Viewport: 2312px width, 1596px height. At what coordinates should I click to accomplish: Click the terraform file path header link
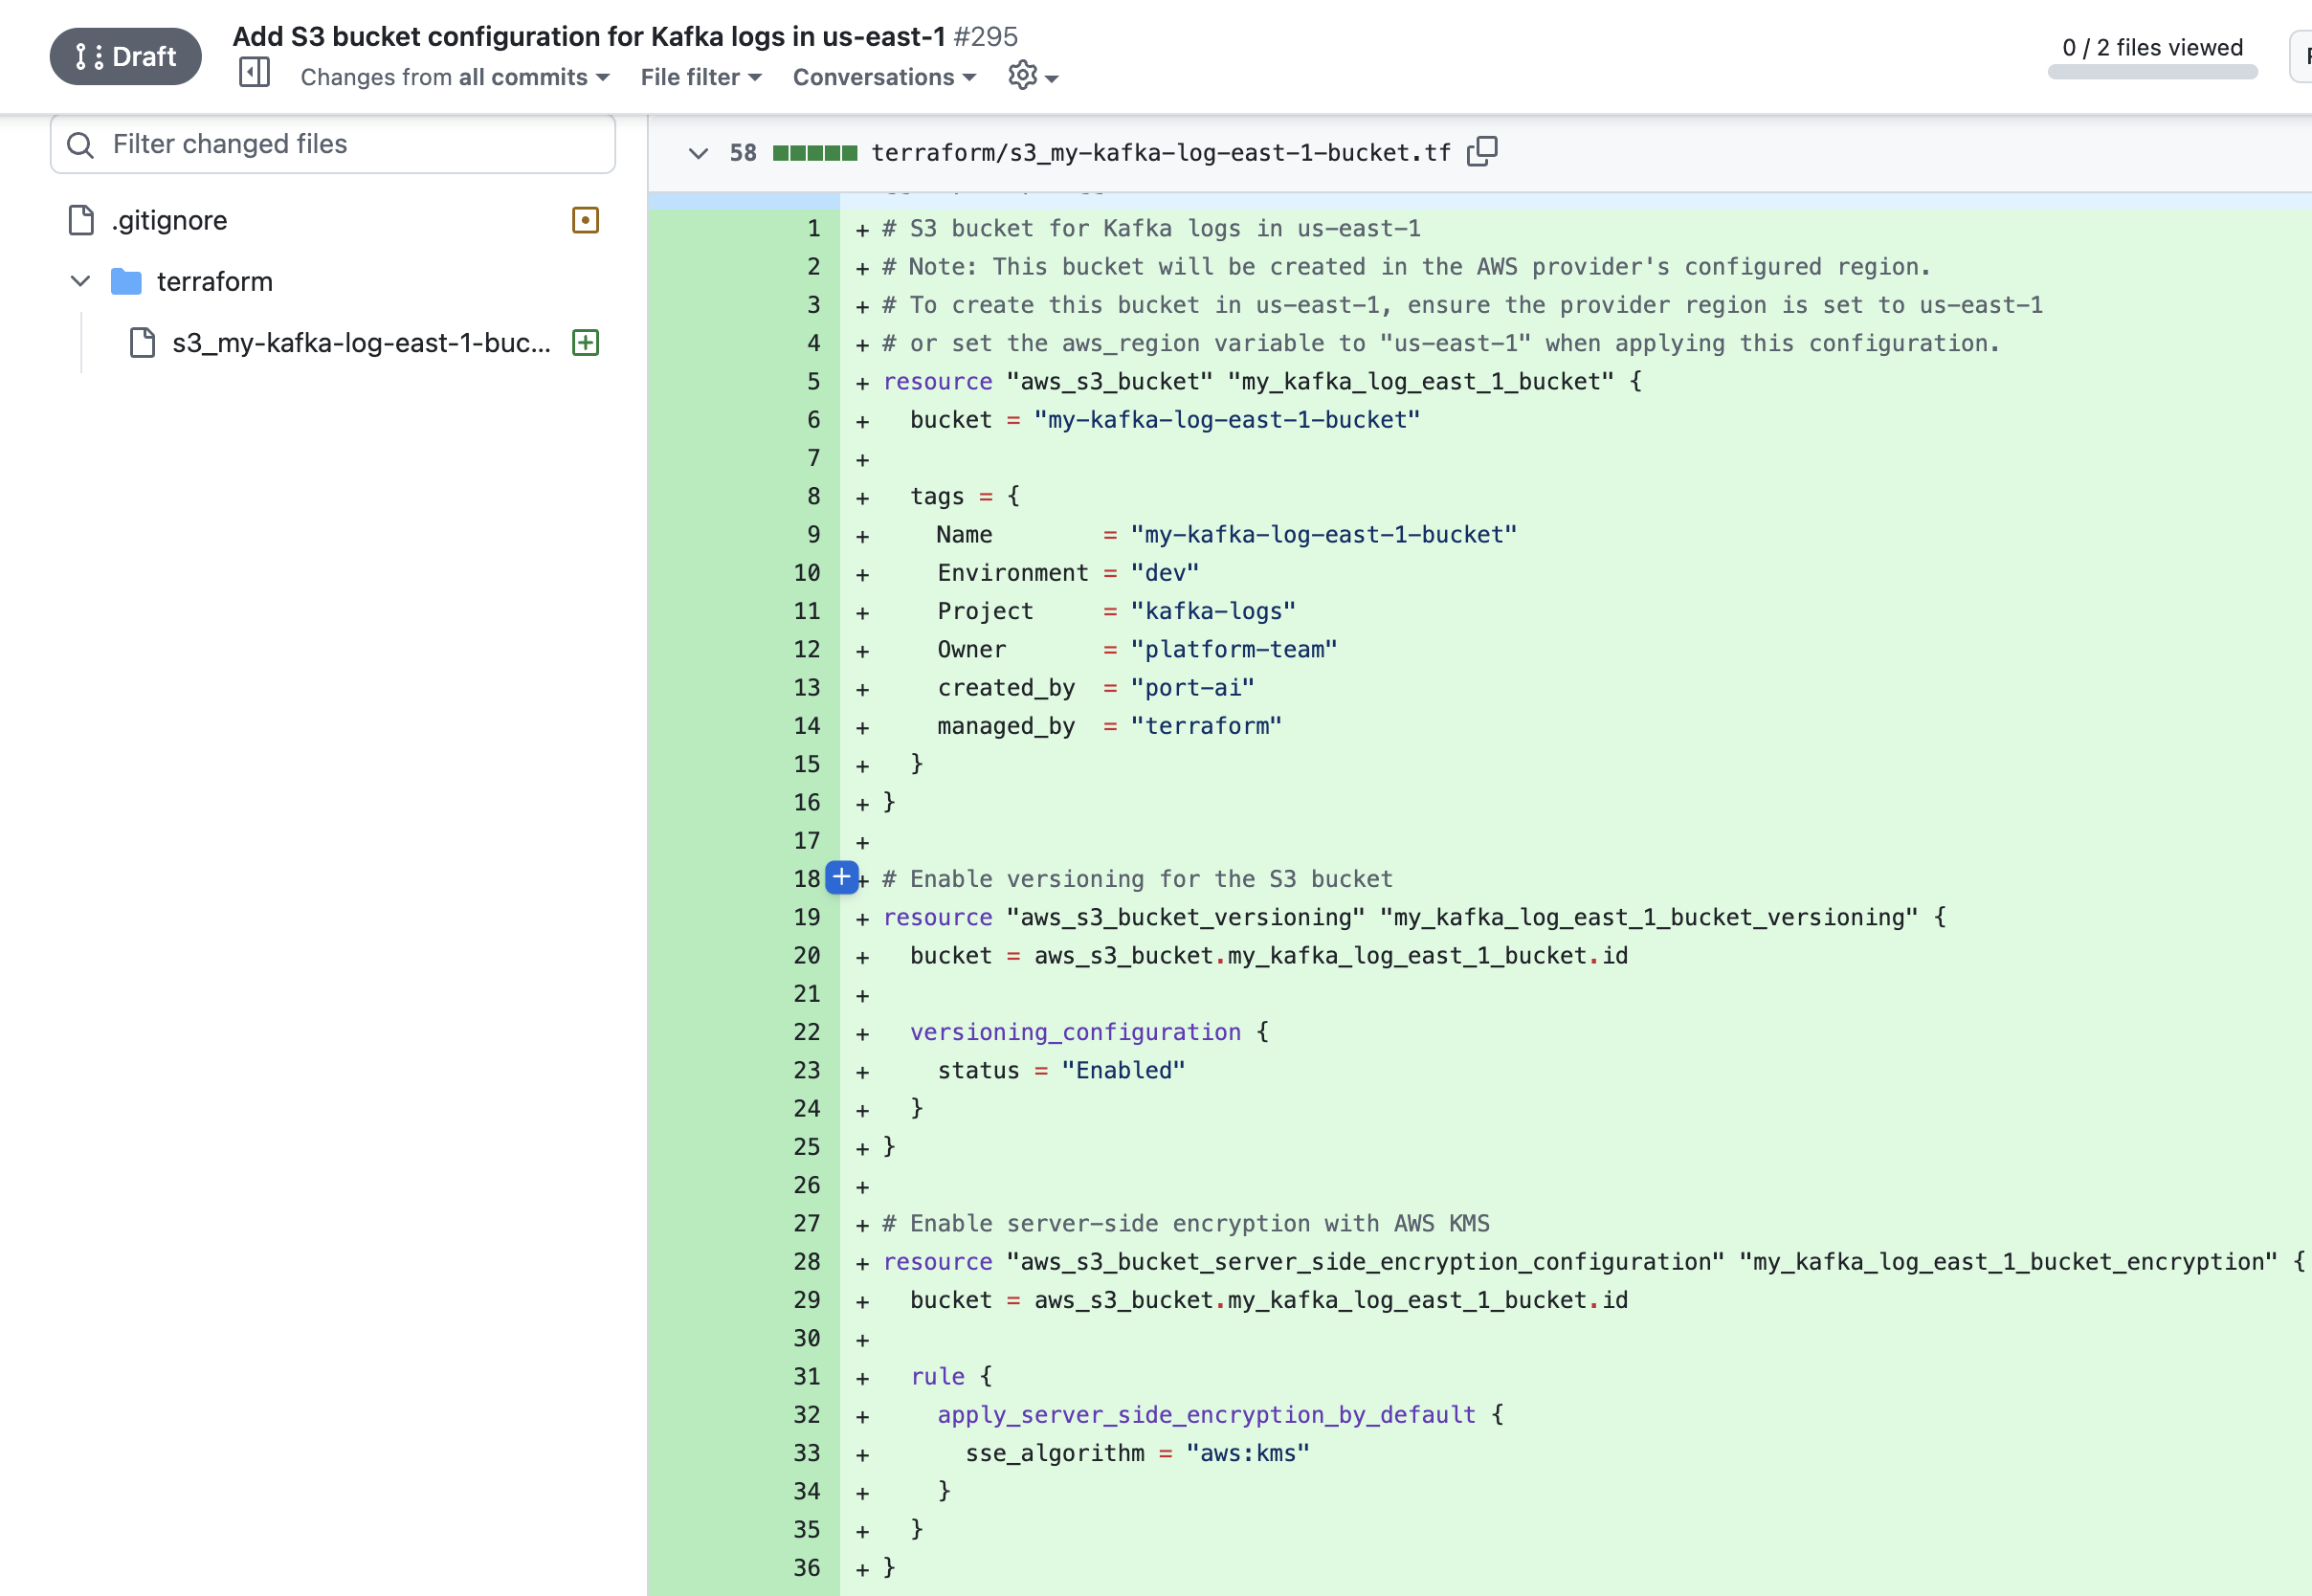tap(1160, 152)
